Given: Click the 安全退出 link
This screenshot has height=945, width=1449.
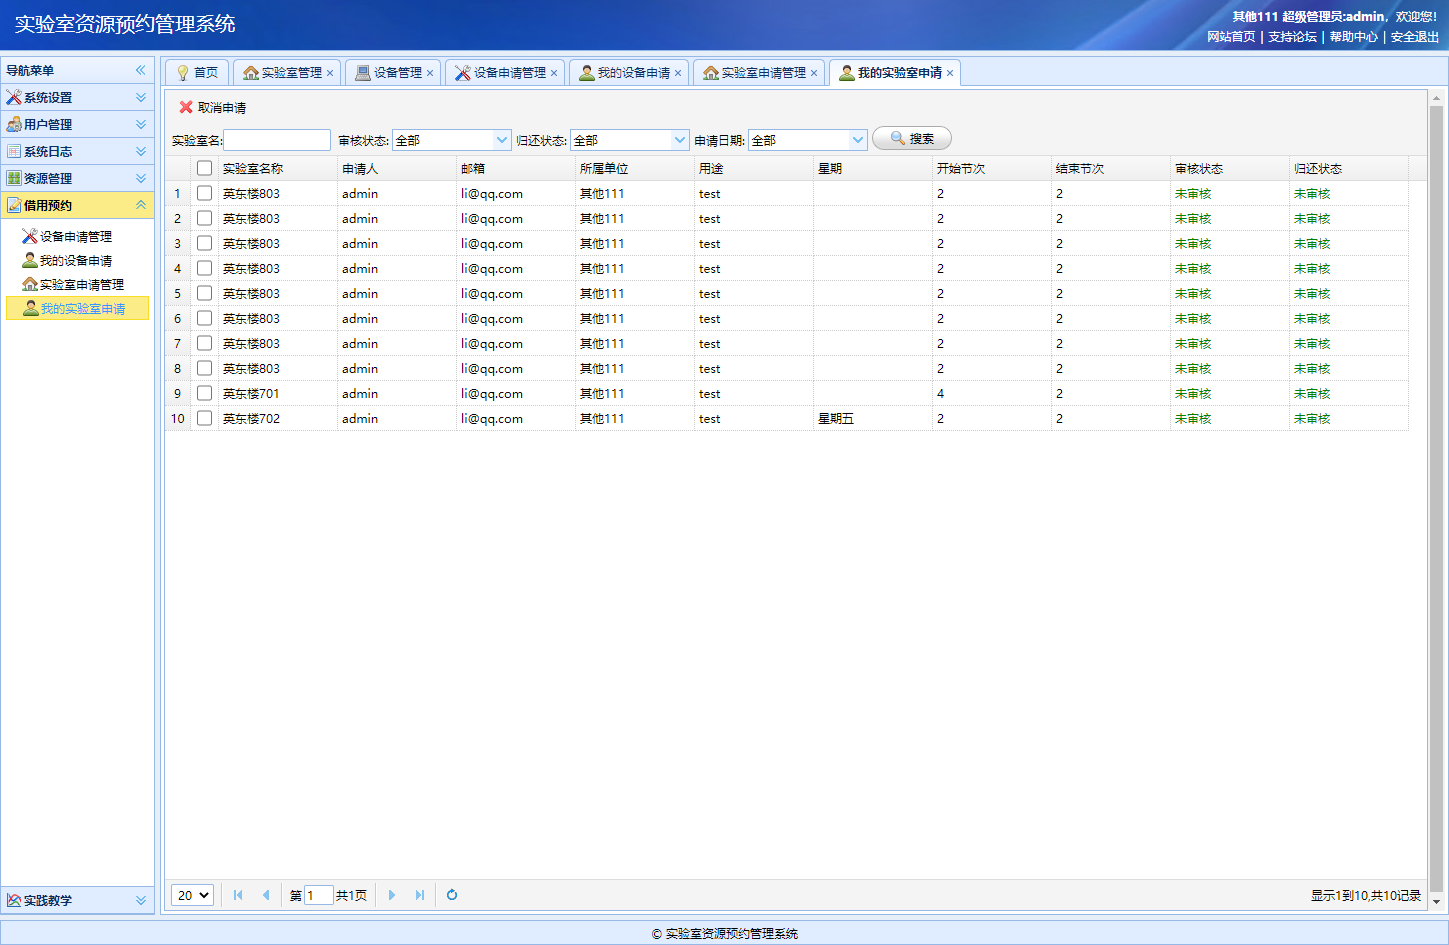Looking at the screenshot, I should (1414, 37).
